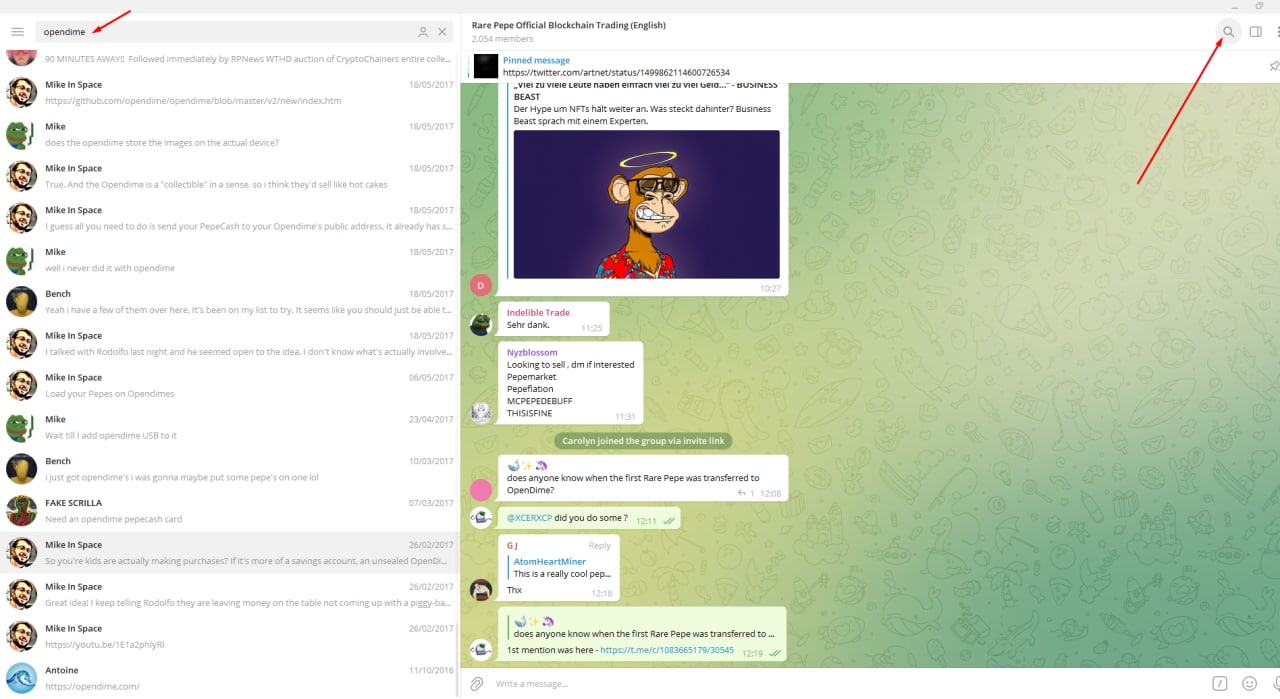
Task: Clear the opendime search query
Action: [x=442, y=32]
